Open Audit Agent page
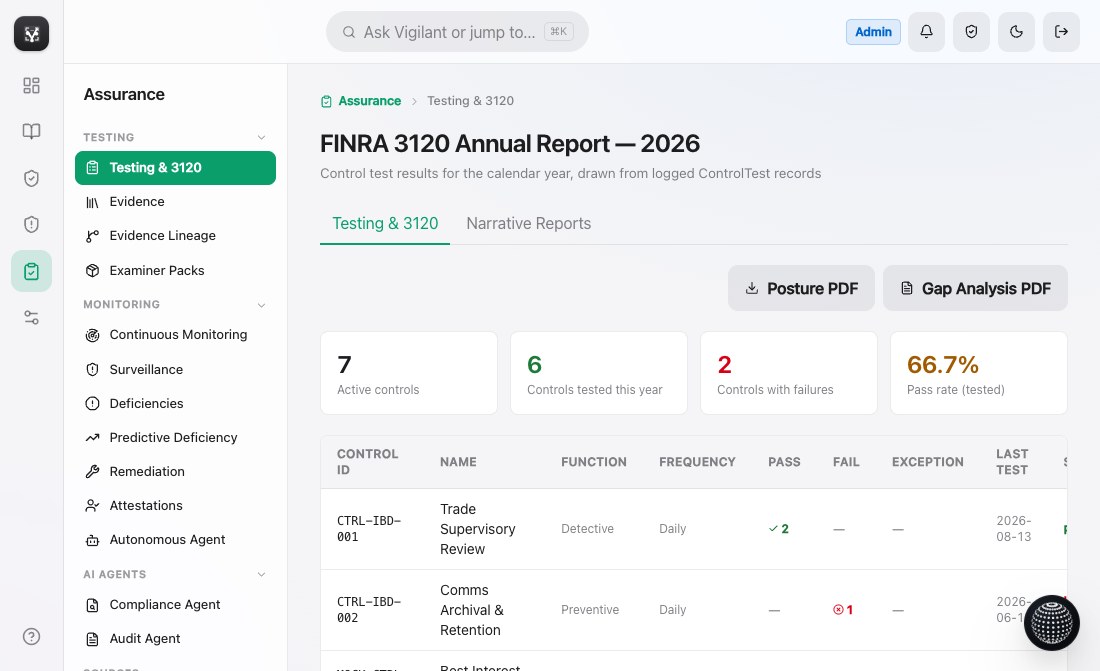Viewport: 1100px width, 671px height. (175, 639)
